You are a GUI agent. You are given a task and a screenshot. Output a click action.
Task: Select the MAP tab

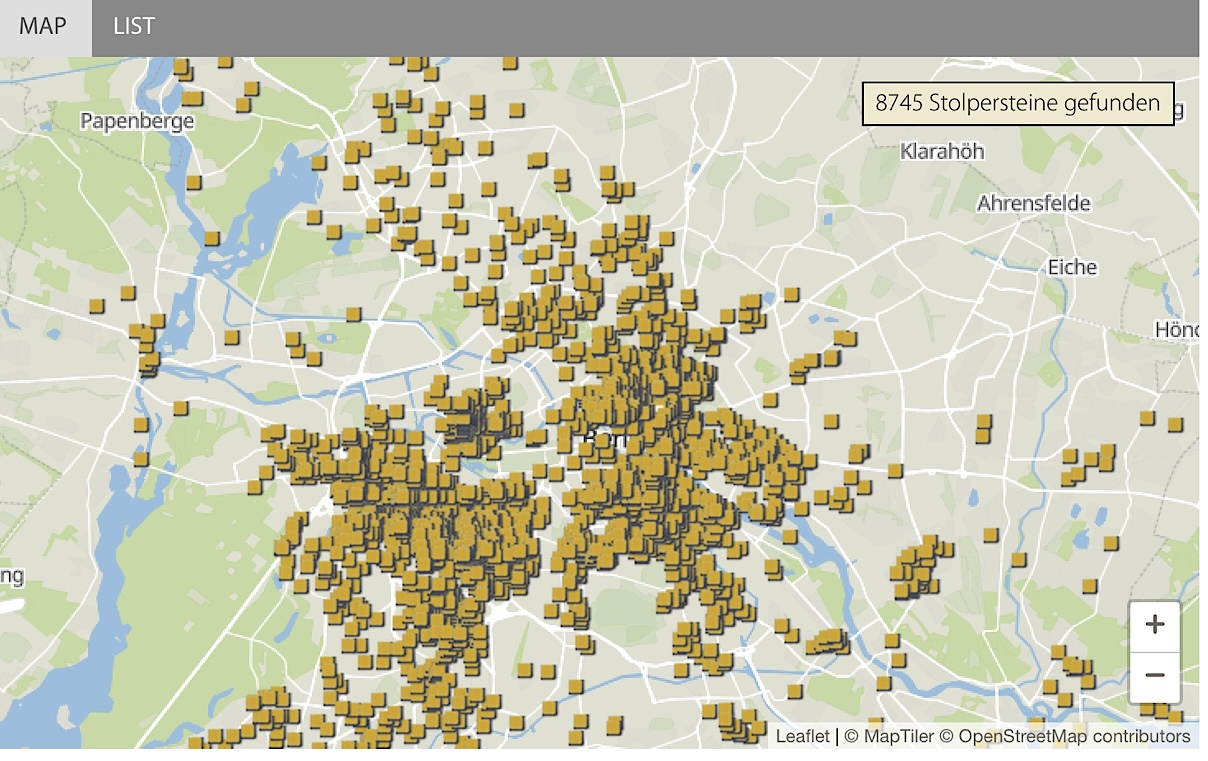[x=44, y=27]
